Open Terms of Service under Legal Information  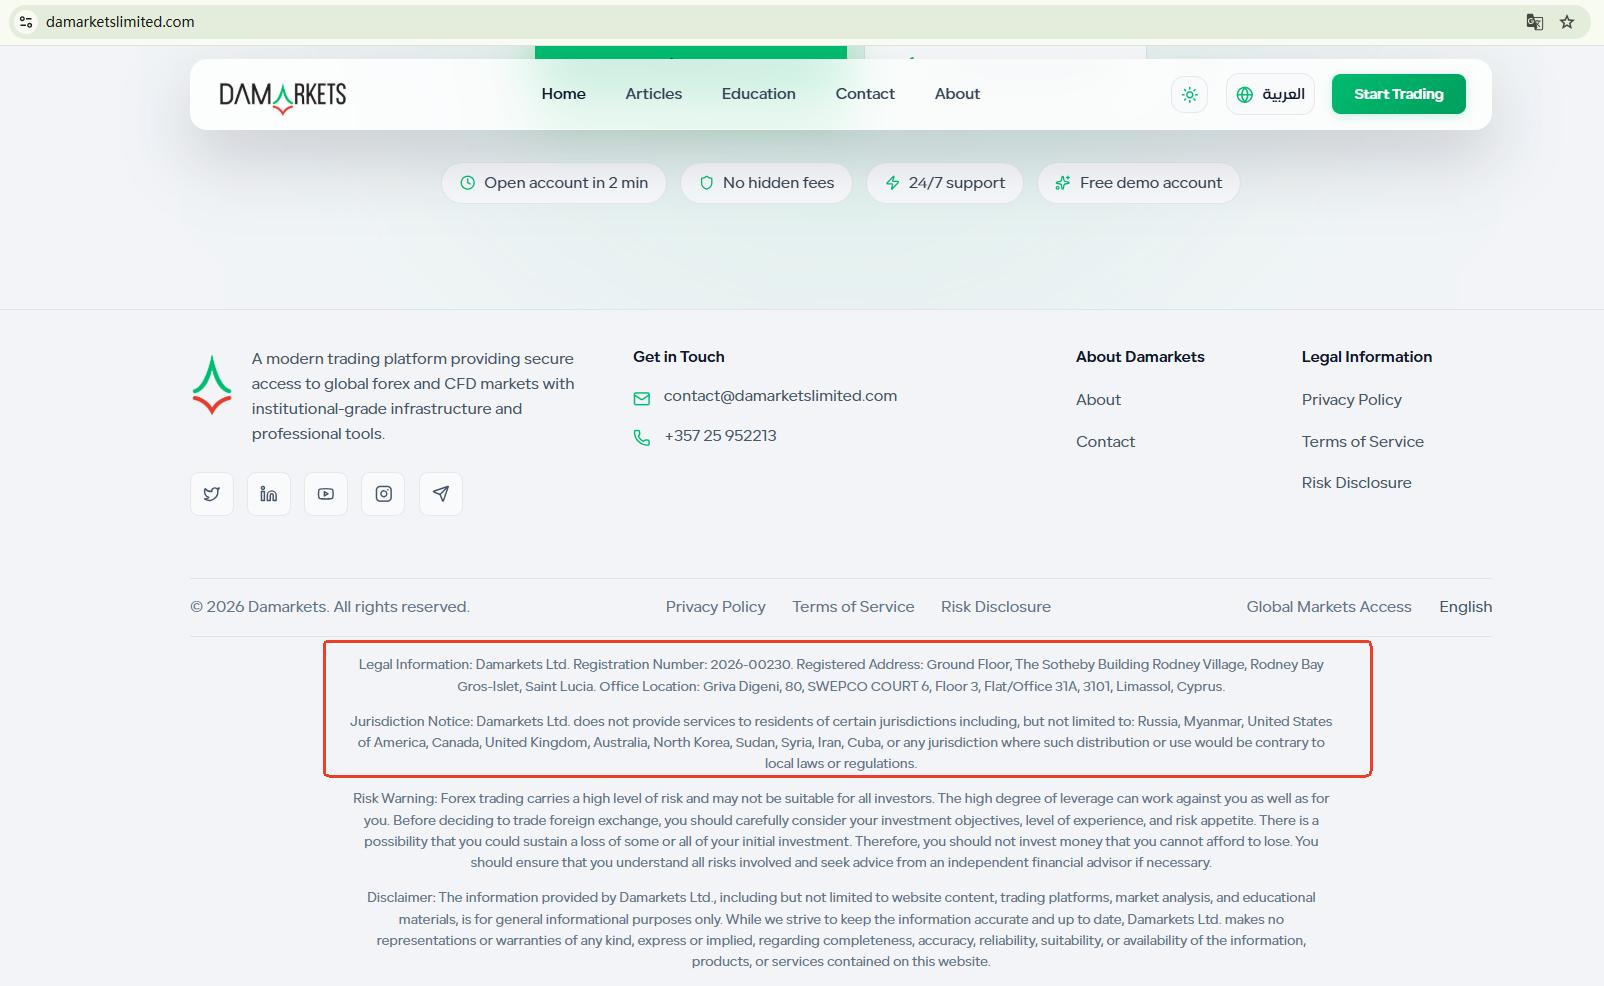(1362, 442)
